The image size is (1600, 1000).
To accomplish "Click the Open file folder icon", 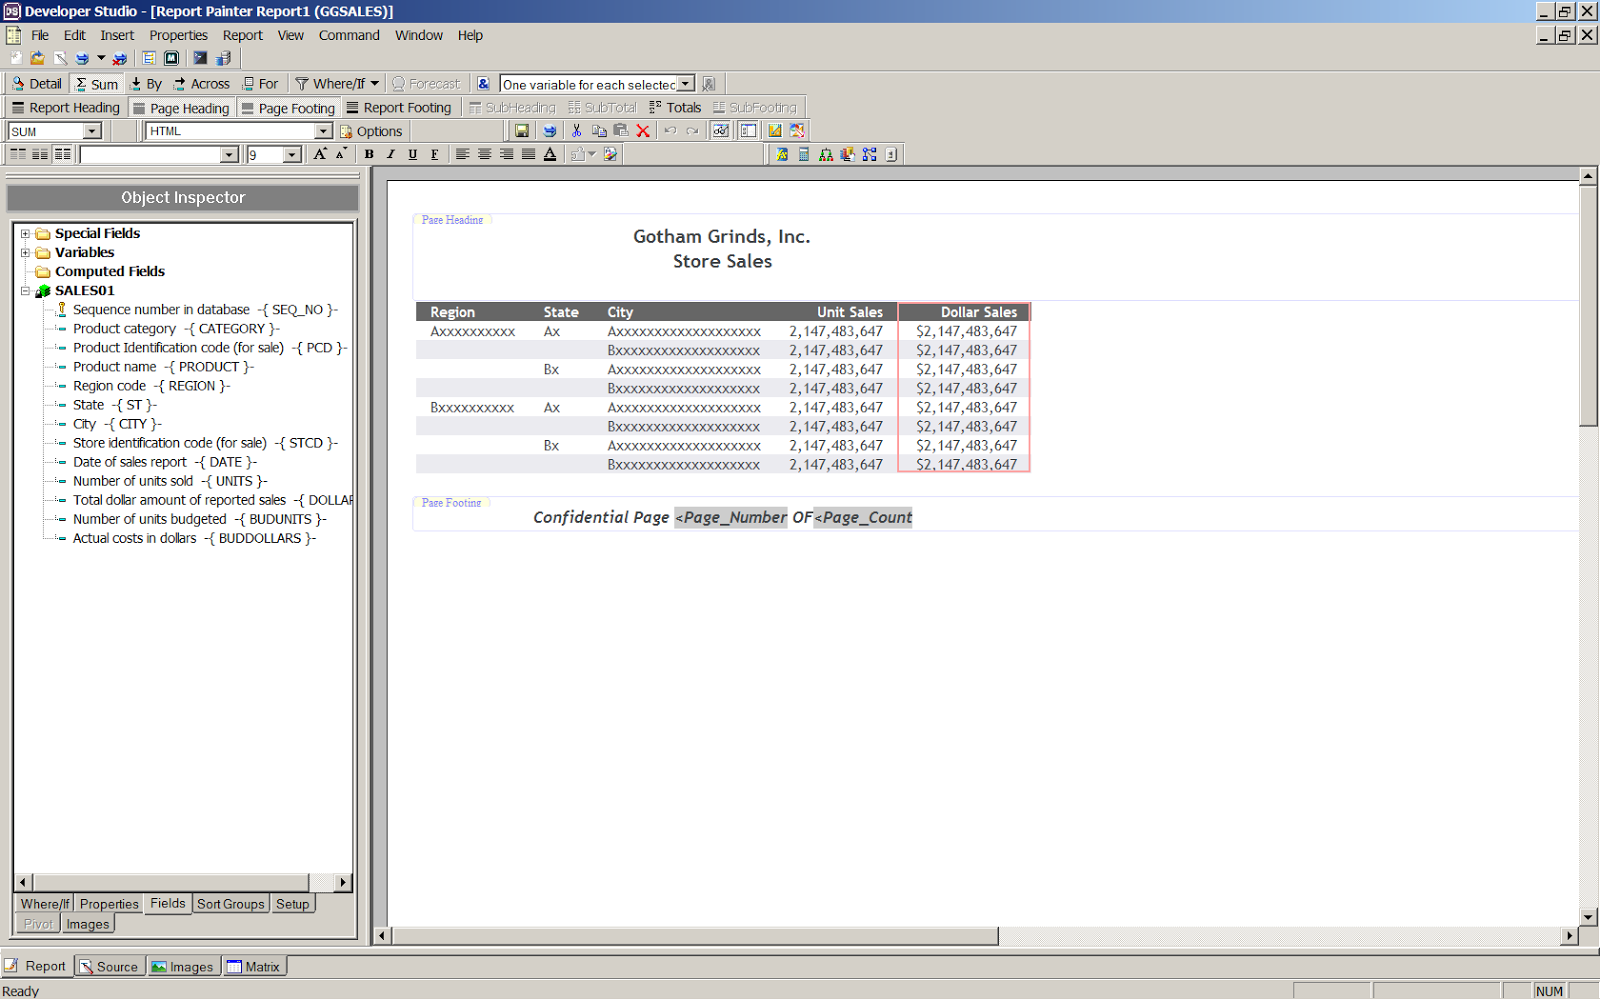I will click(37, 58).
